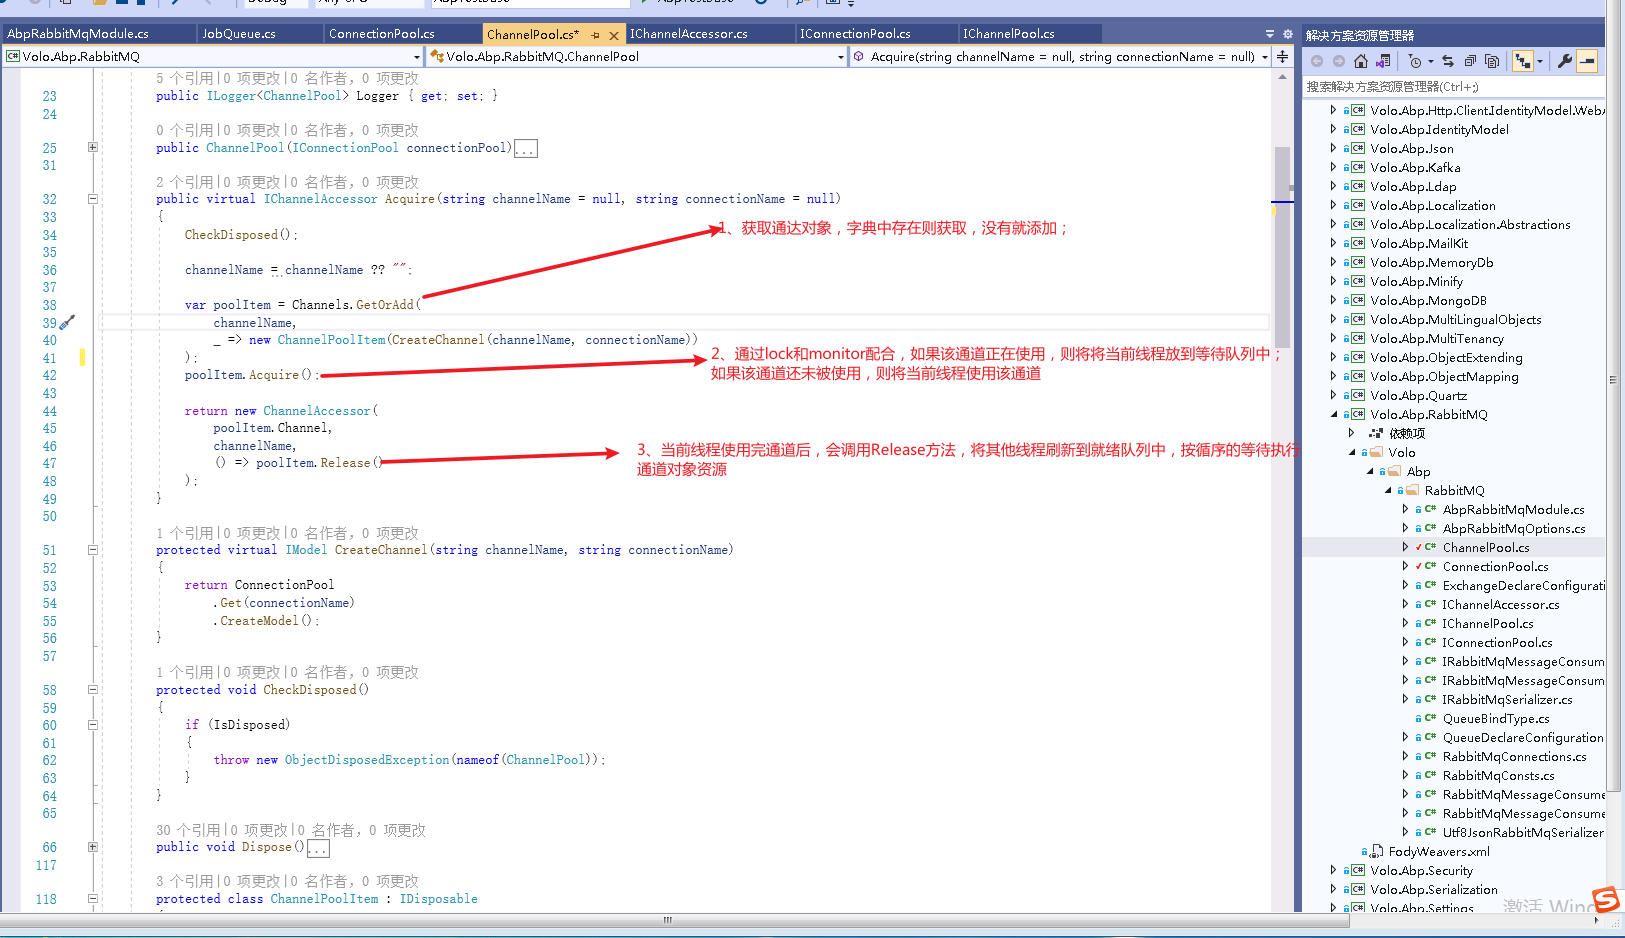Switch between solutions and folder views icon
Screen dimensions: 1625x938
(1383, 61)
